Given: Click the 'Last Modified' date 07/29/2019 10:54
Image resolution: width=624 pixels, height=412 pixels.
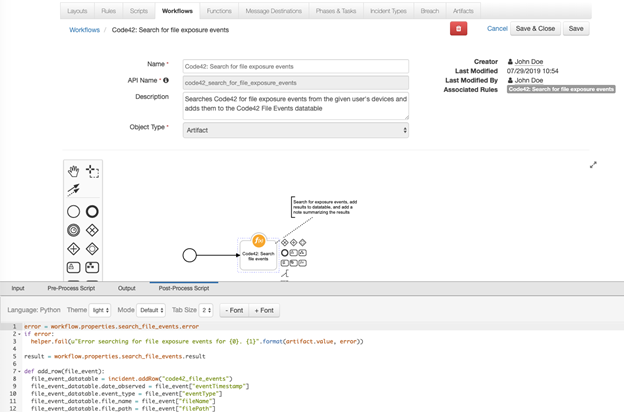Looking at the screenshot, I should (532, 71).
